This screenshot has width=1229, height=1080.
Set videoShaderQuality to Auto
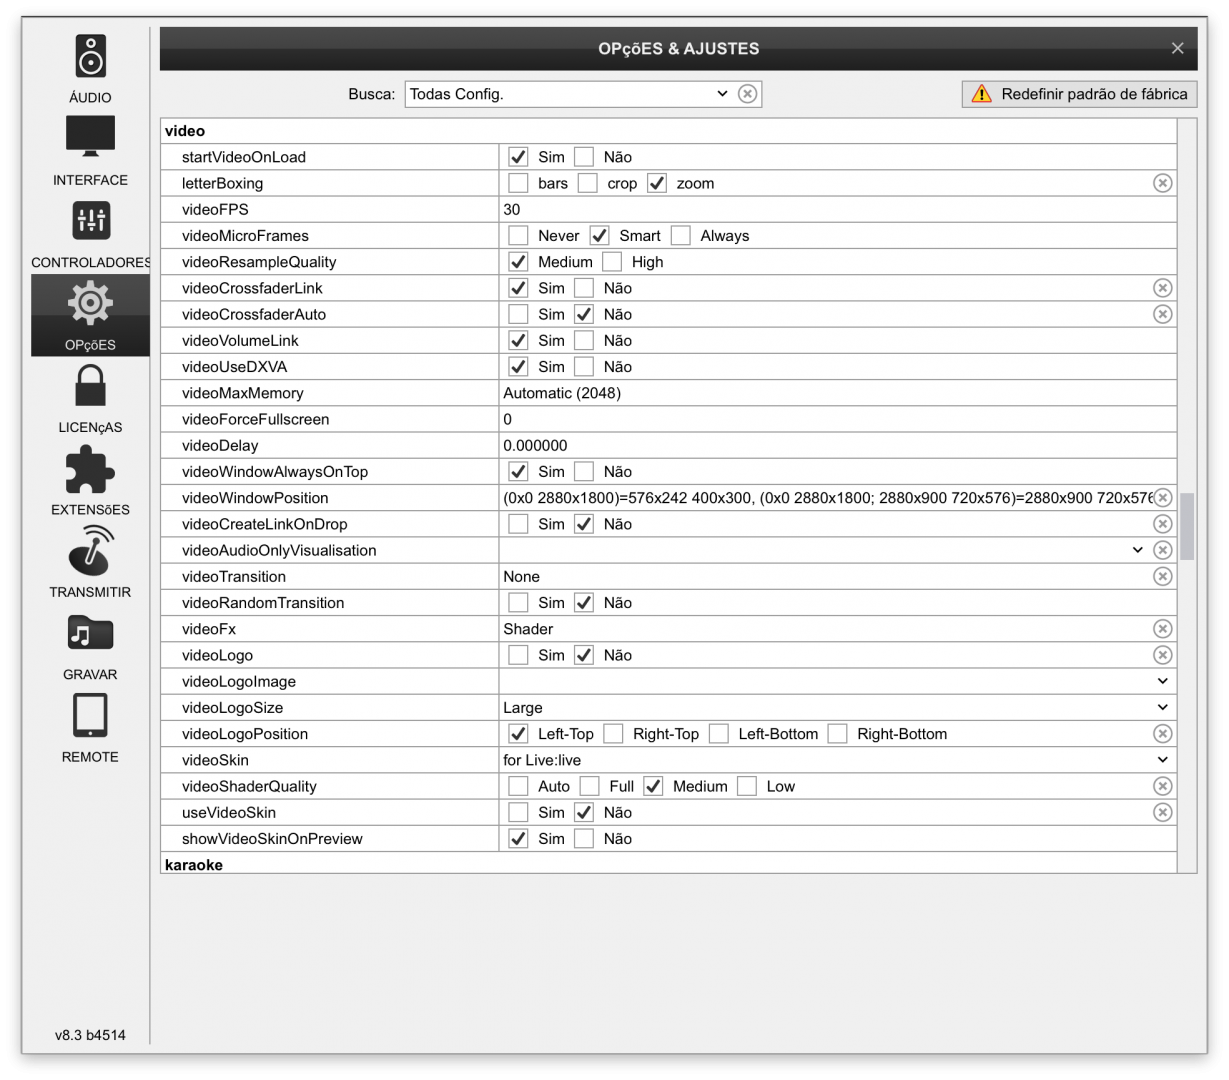[518, 786]
